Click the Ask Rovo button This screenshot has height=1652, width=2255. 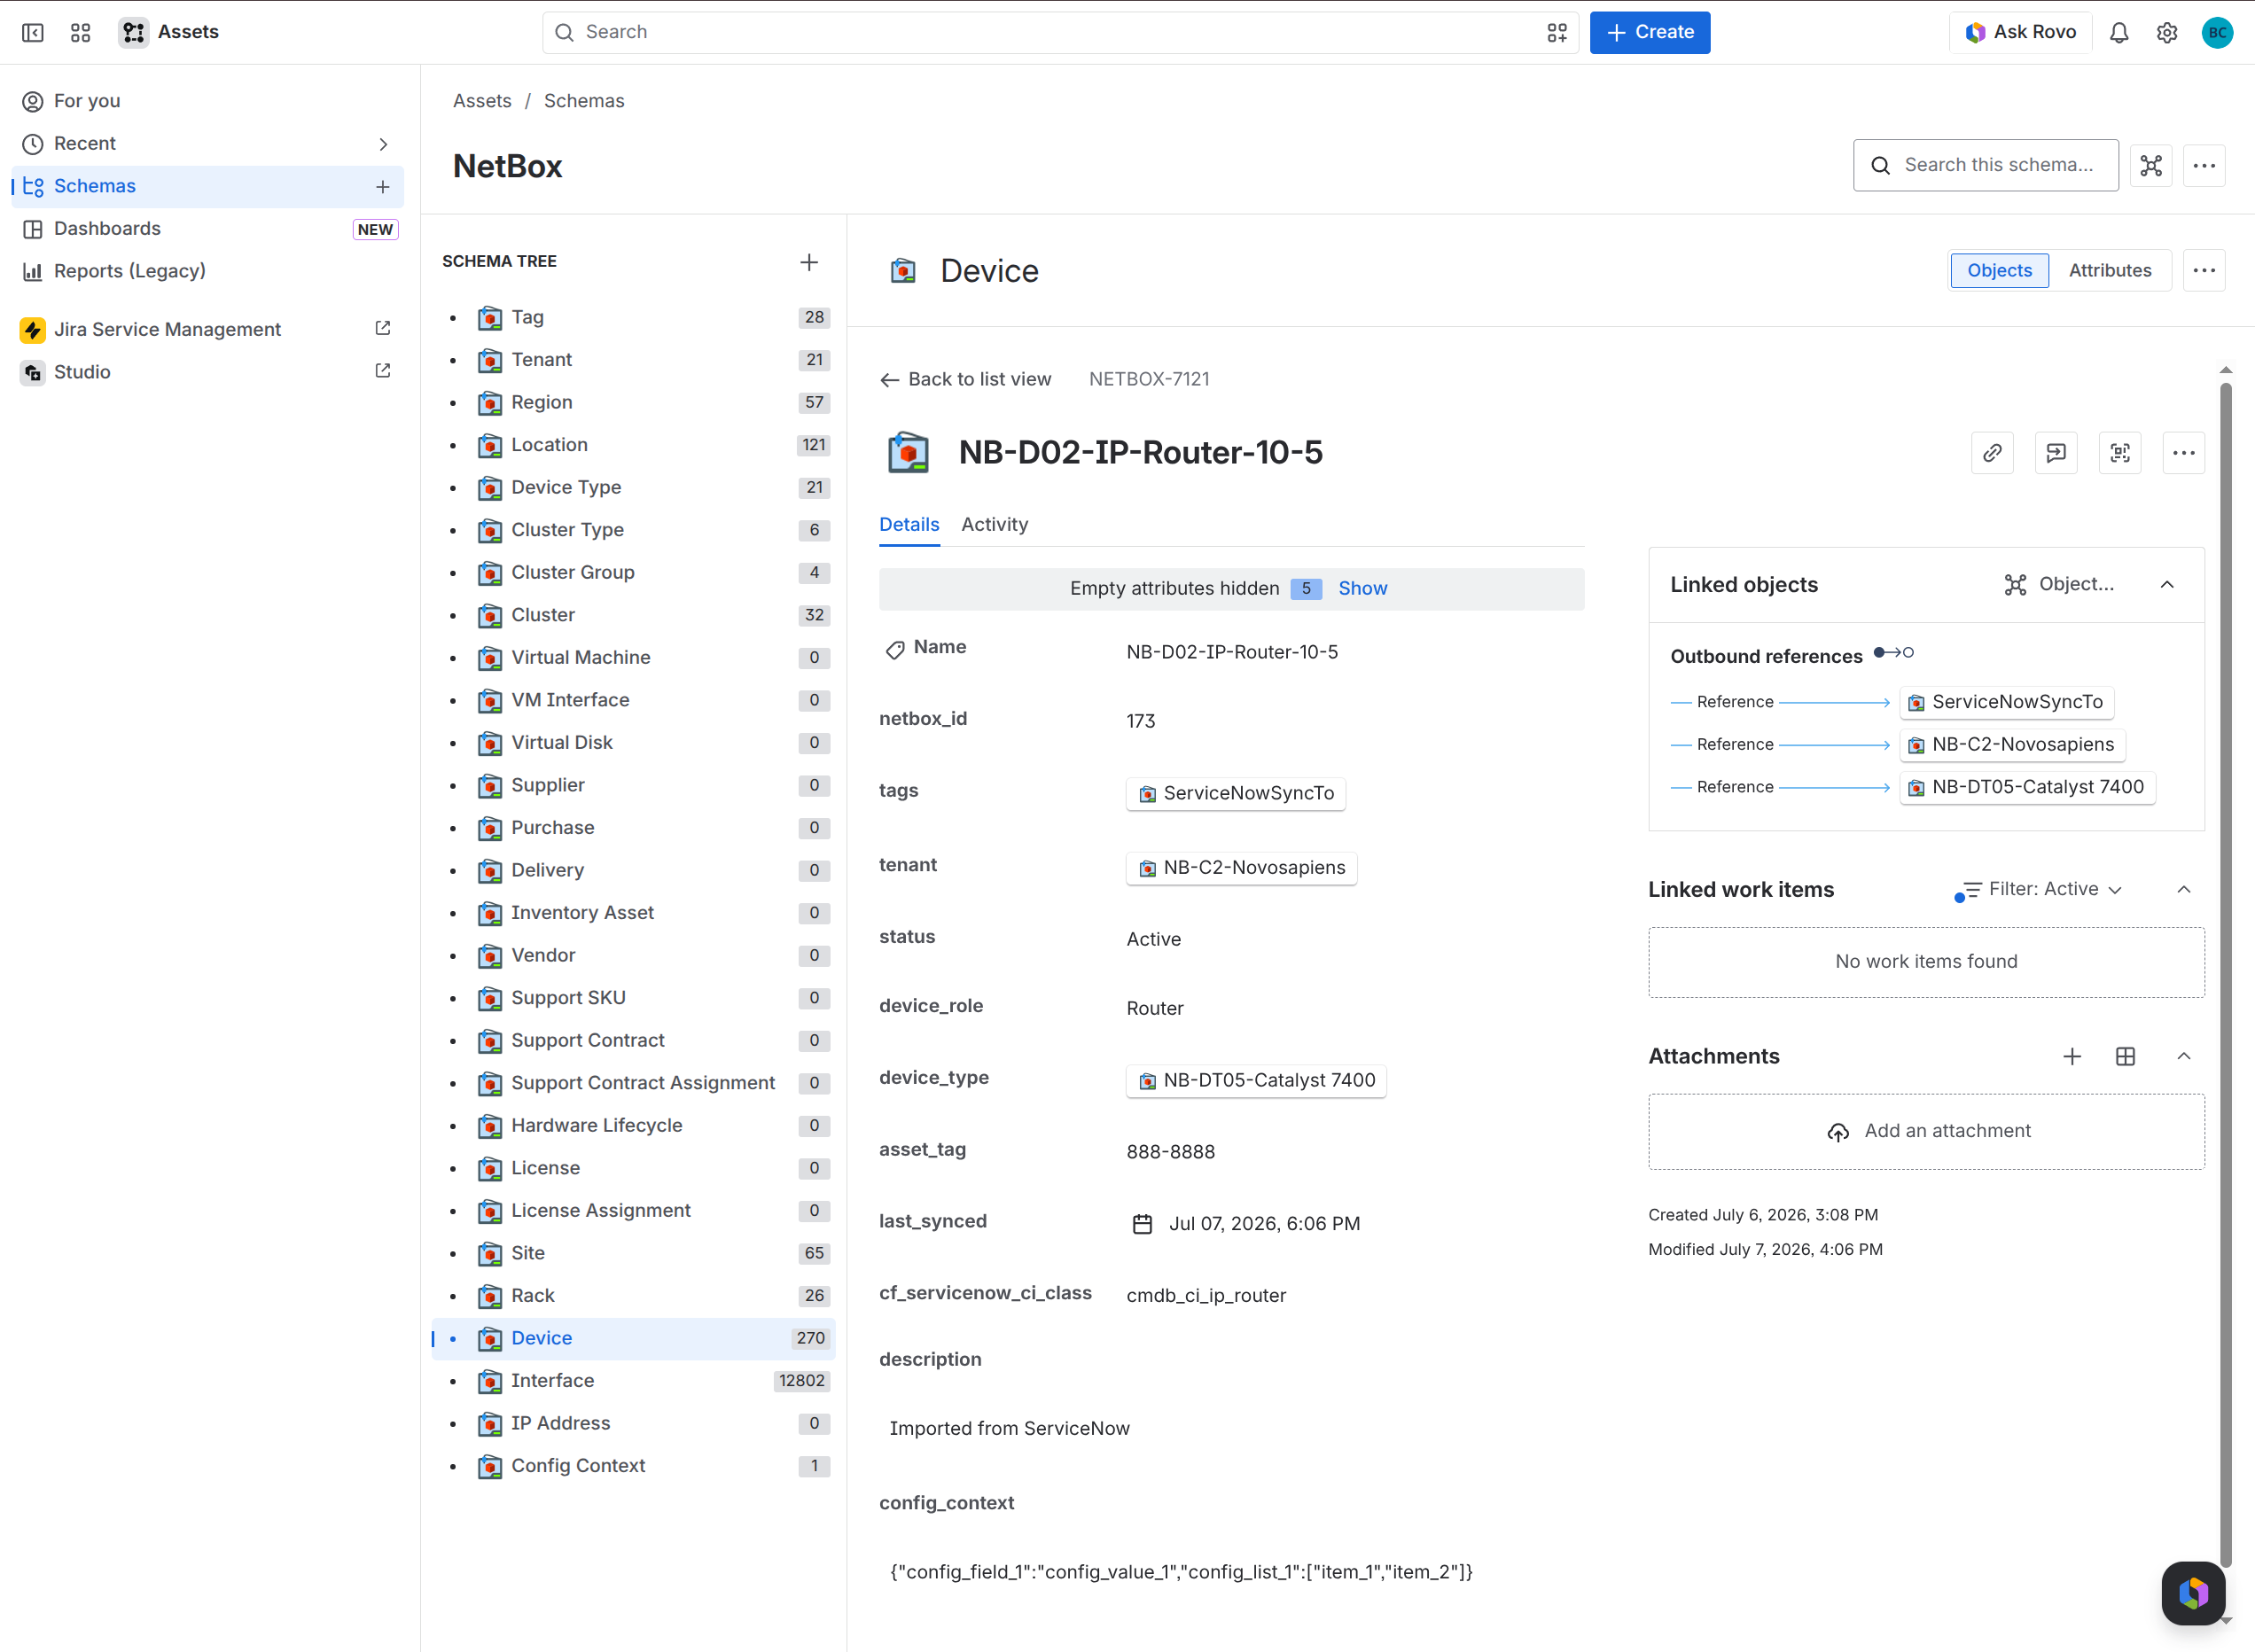[2020, 33]
